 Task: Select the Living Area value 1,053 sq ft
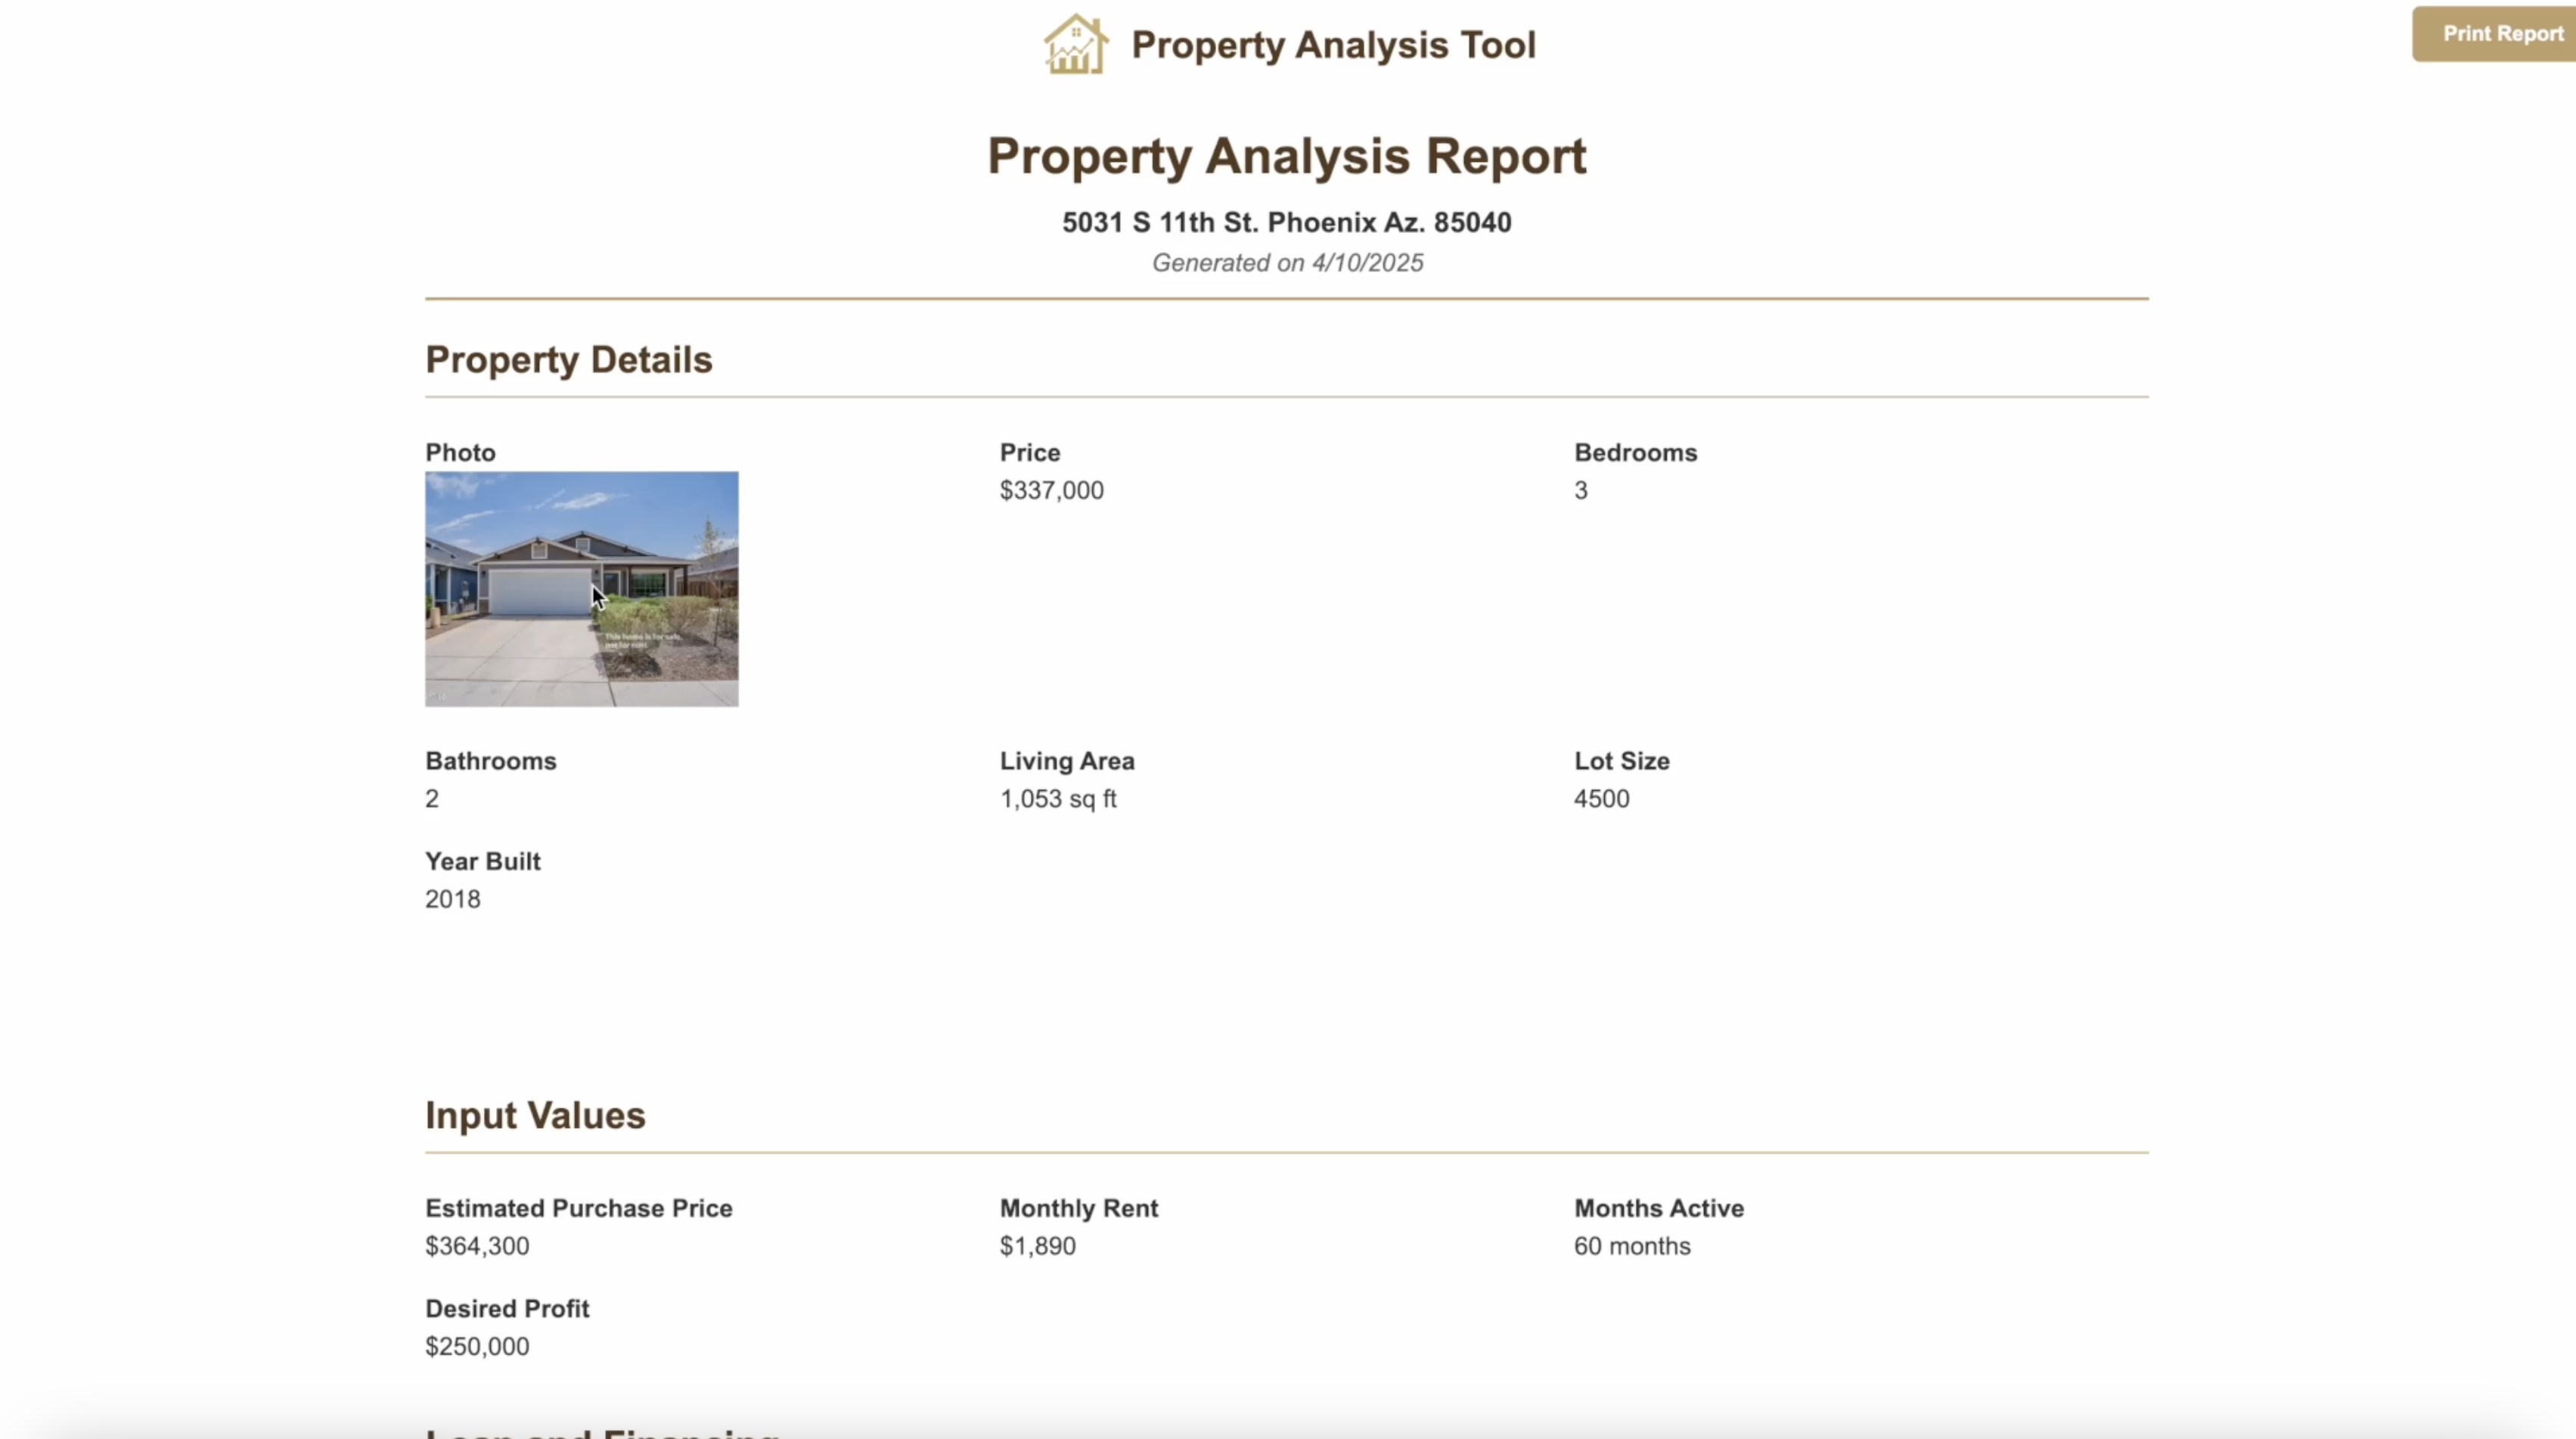click(x=1058, y=799)
